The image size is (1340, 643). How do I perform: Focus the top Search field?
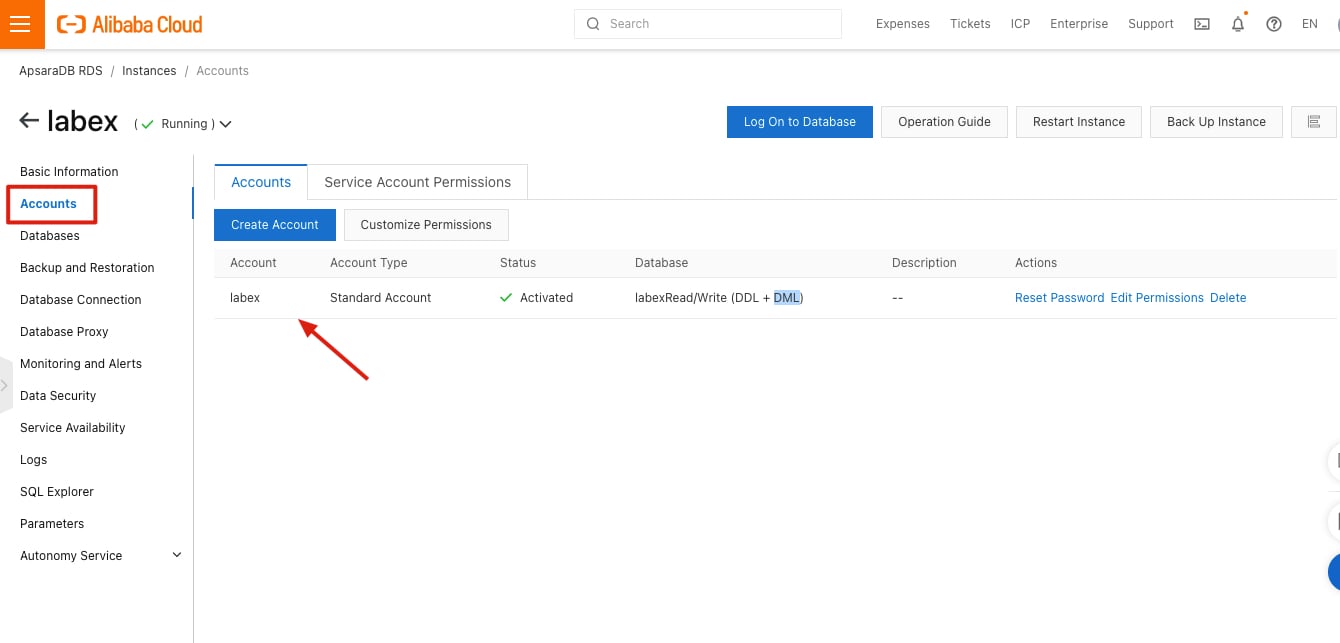(x=708, y=24)
